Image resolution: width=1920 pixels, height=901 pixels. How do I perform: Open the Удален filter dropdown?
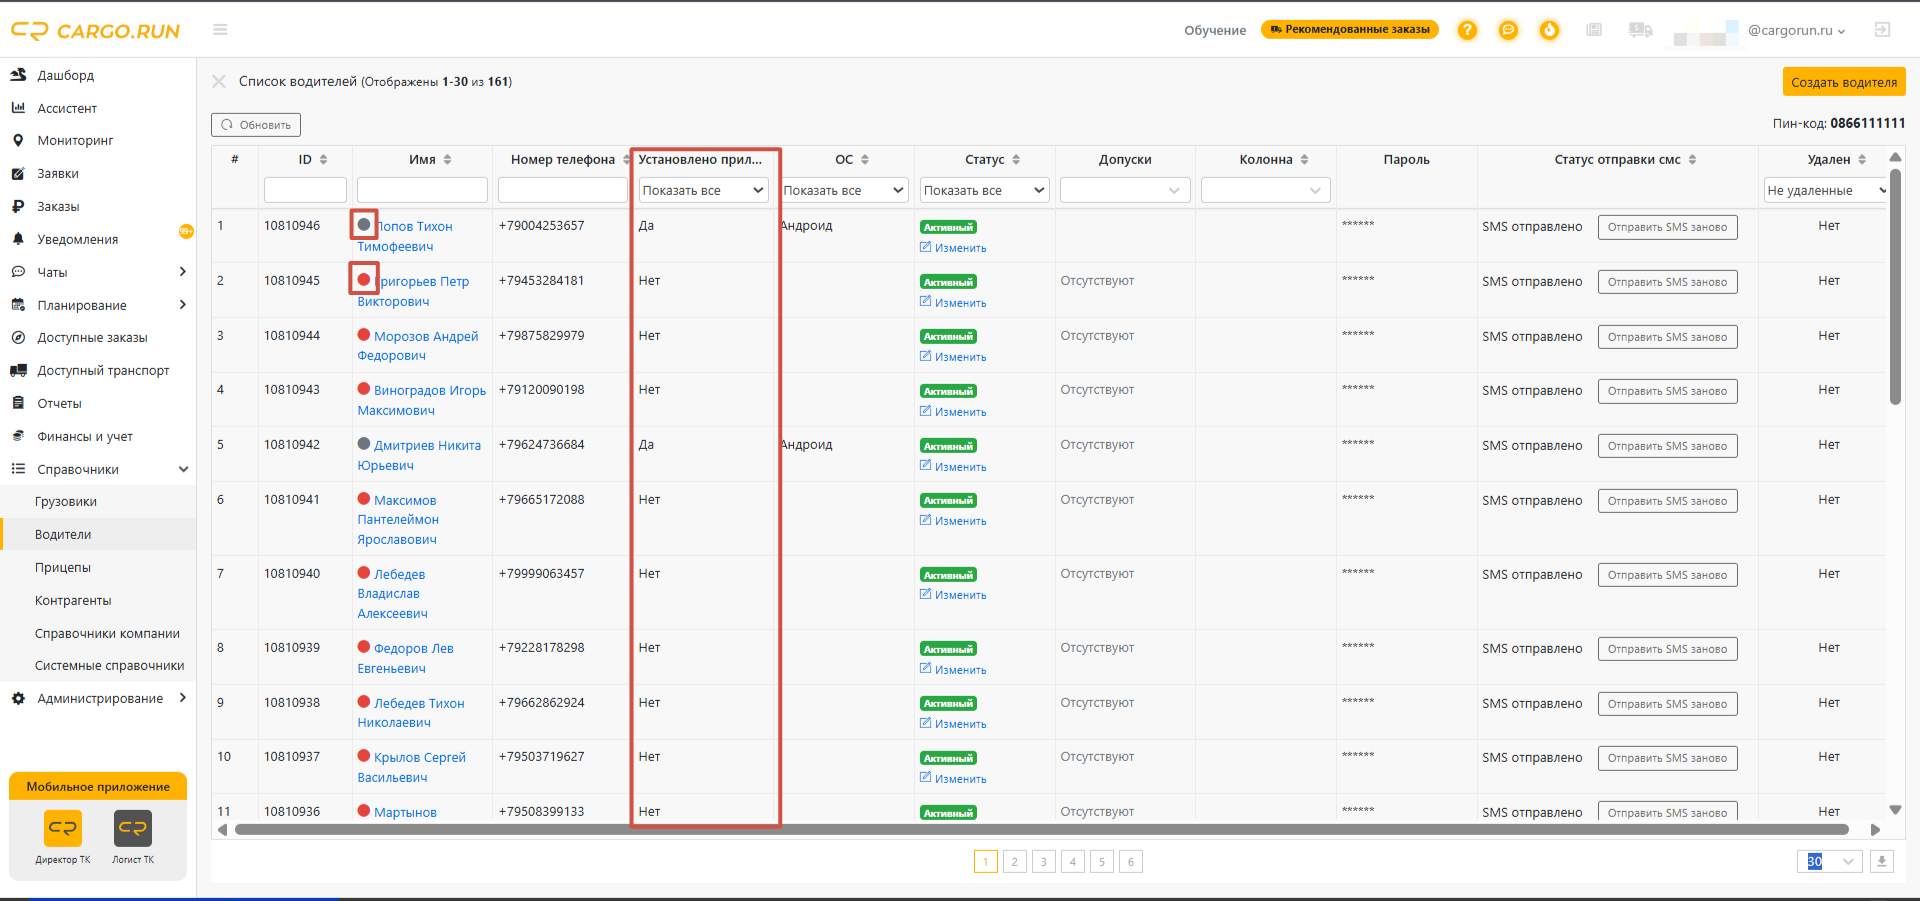coord(1825,190)
